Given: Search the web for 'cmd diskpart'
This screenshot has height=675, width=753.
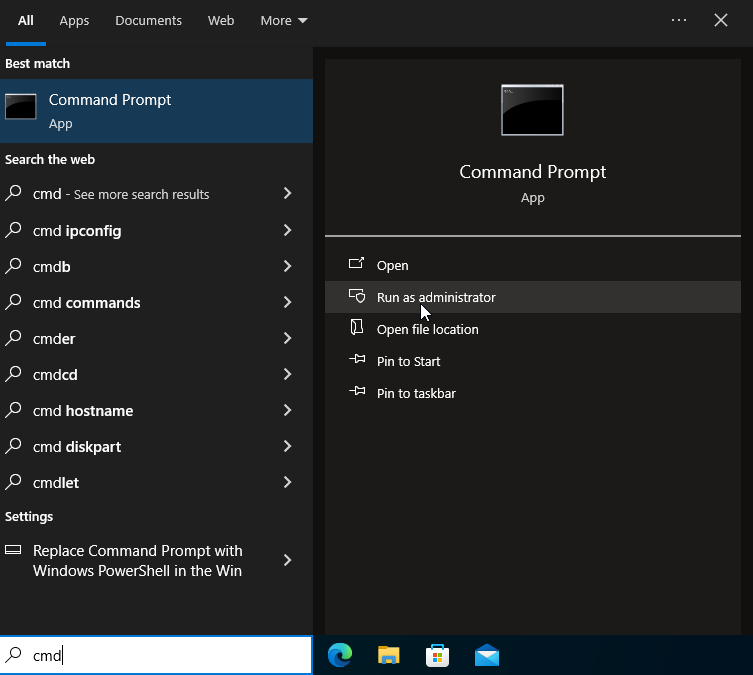Looking at the screenshot, I should pos(156,446).
